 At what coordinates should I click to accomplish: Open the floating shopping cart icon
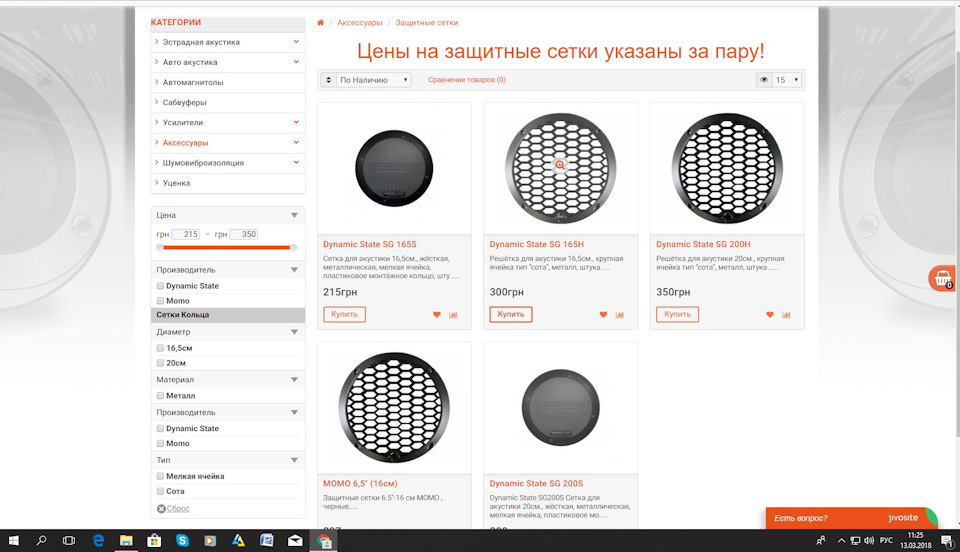942,278
